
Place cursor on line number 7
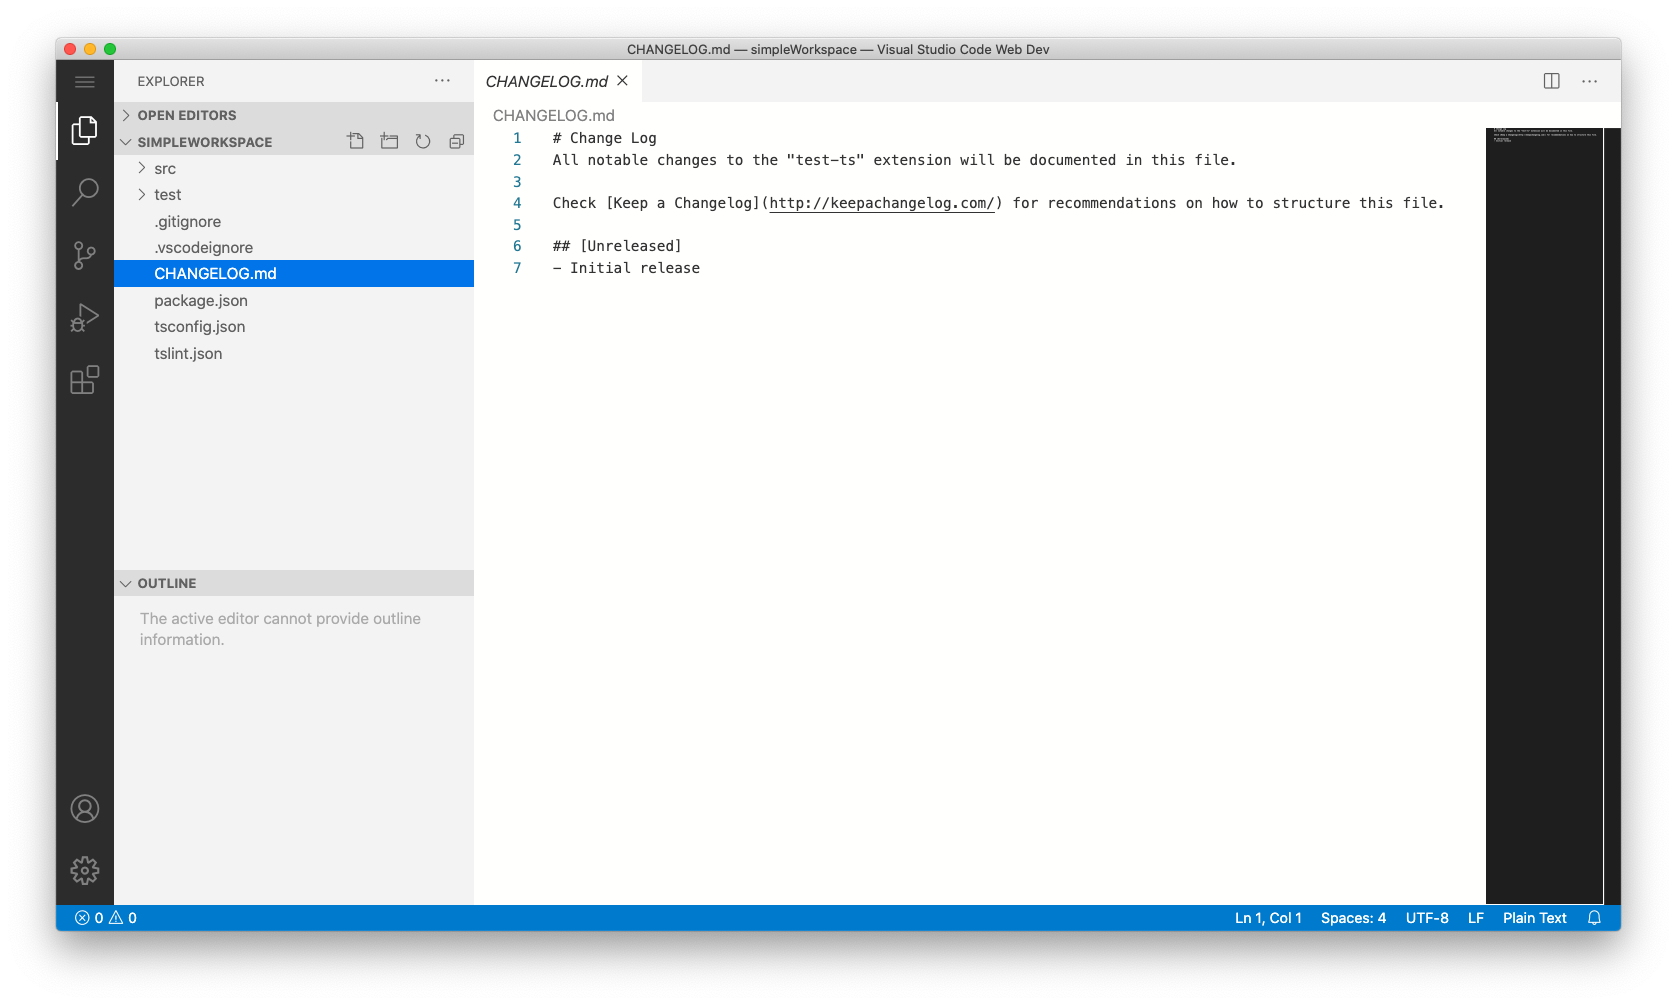tap(517, 268)
